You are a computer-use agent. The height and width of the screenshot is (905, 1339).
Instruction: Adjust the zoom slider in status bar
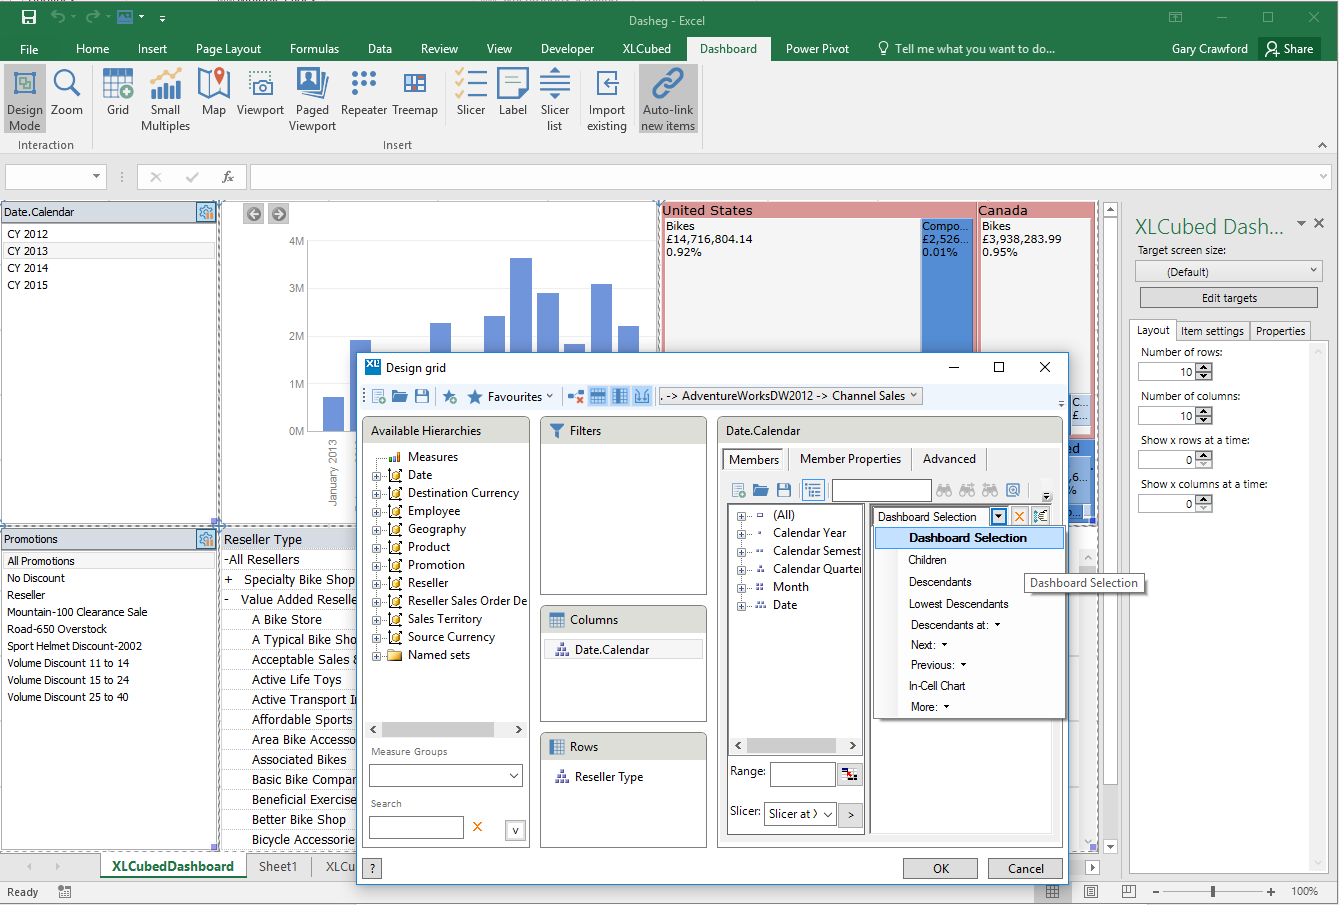click(x=1213, y=891)
